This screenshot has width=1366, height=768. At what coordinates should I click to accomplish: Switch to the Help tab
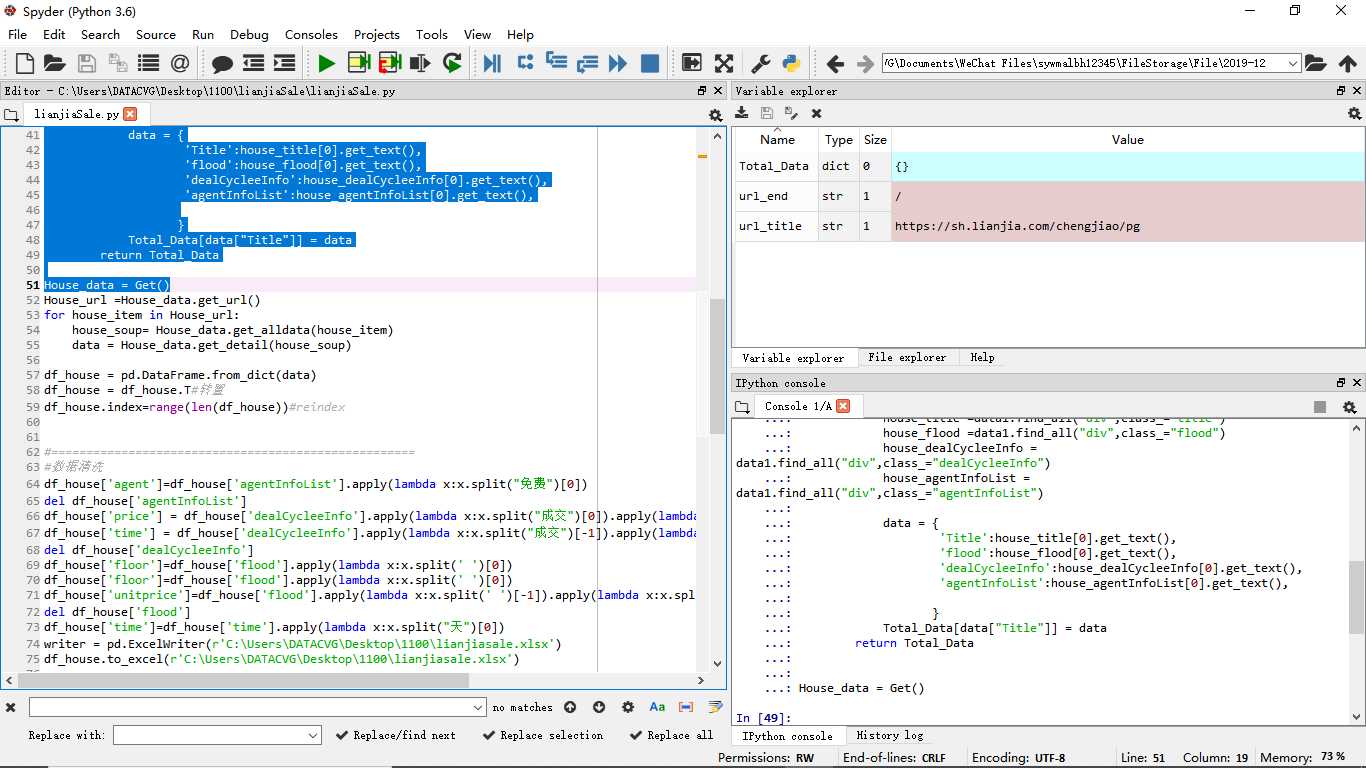tap(982, 357)
